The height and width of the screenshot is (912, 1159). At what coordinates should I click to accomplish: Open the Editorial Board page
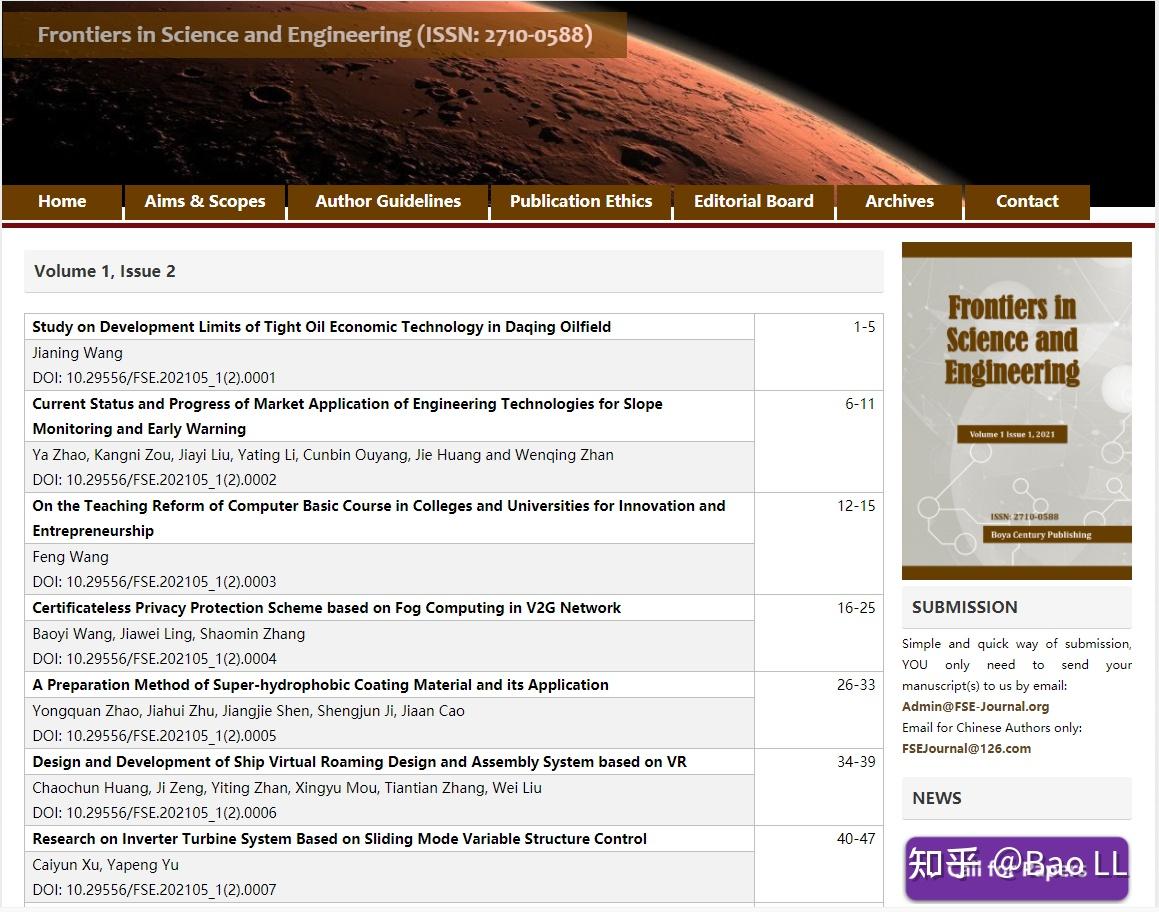(753, 201)
